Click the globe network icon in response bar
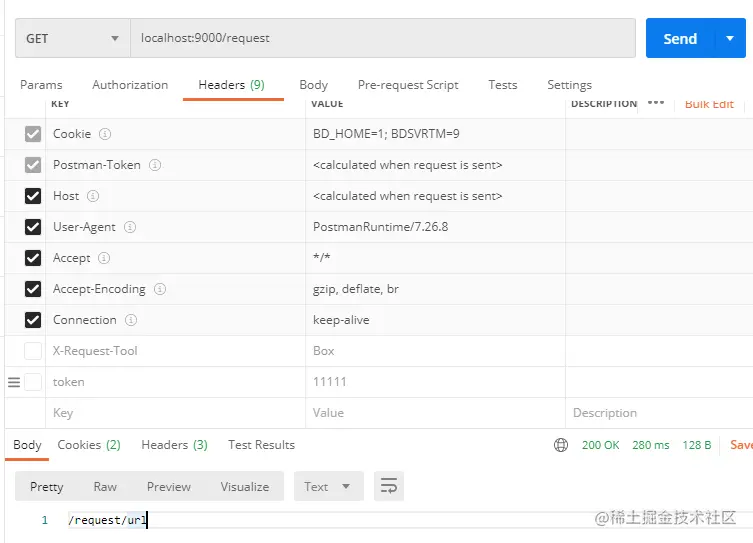This screenshot has width=753, height=543. (560, 445)
